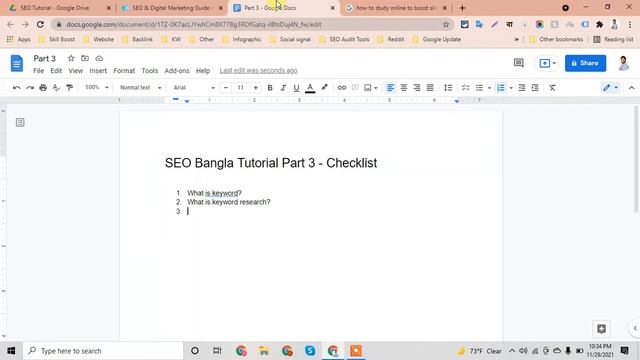Increase indent of the paragraph
The height and width of the screenshot is (360, 640).
coord(535,87)
